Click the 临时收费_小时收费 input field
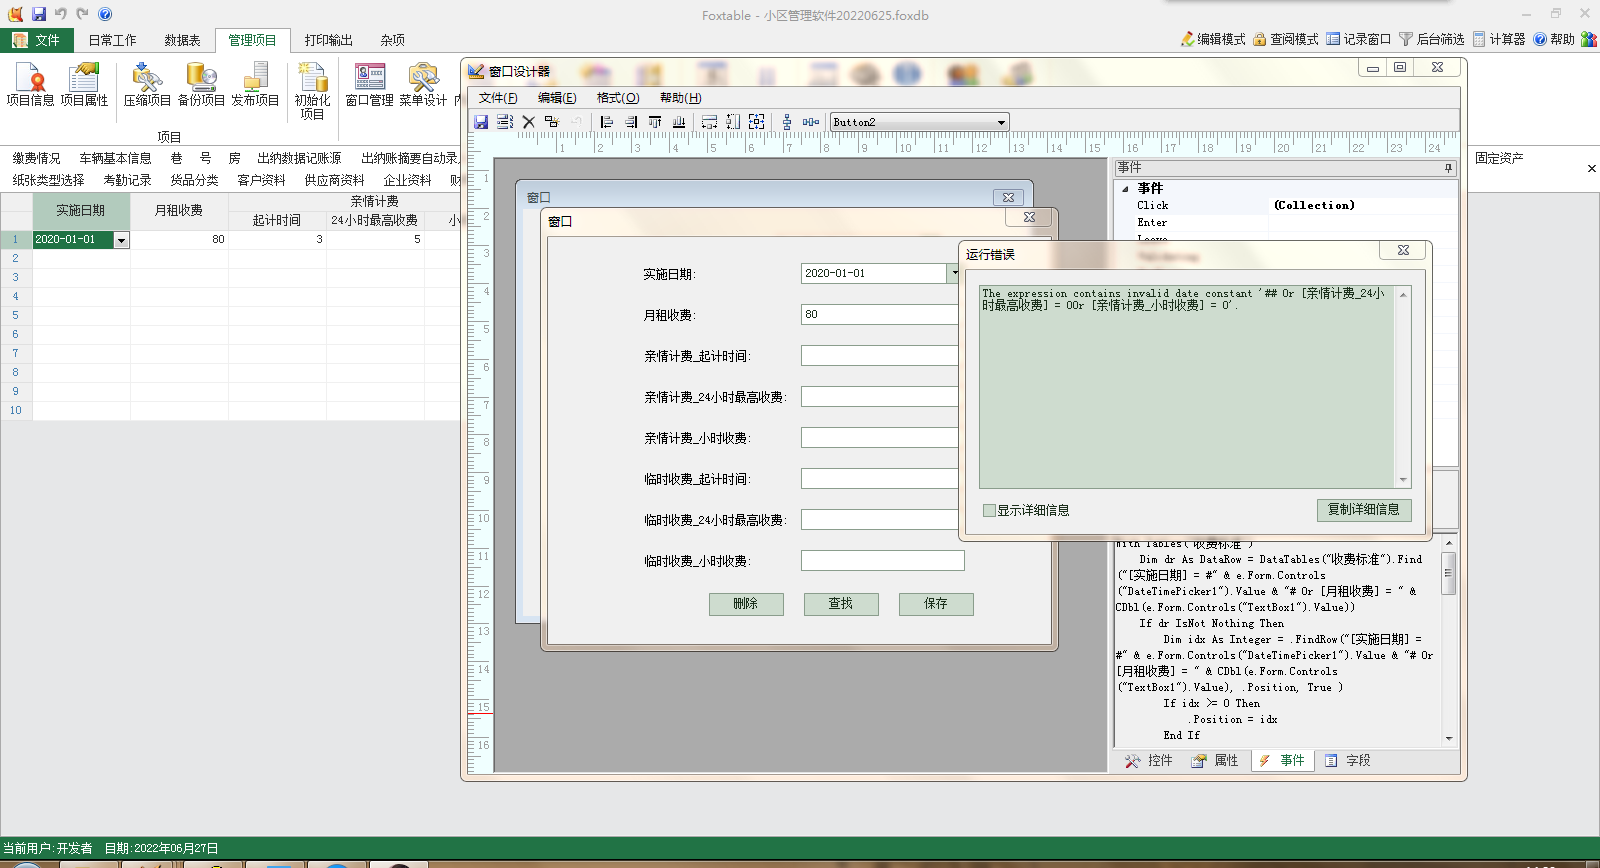 883,561
